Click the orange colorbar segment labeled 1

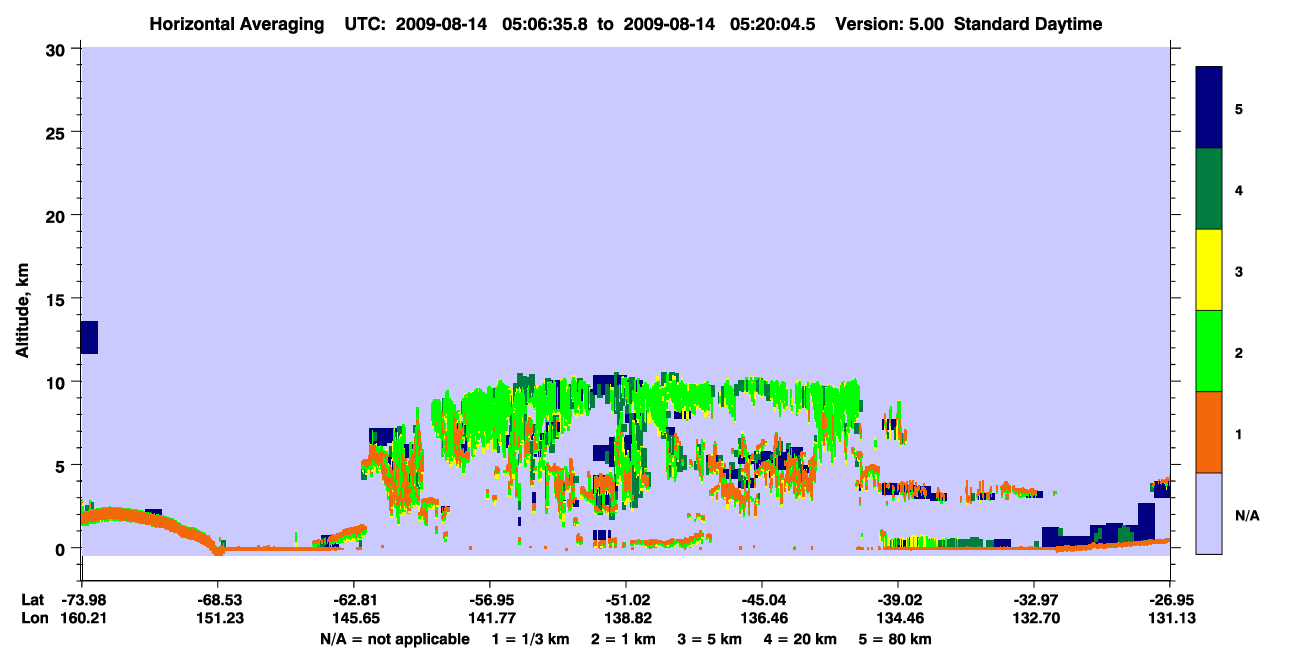coord(1209,432)
